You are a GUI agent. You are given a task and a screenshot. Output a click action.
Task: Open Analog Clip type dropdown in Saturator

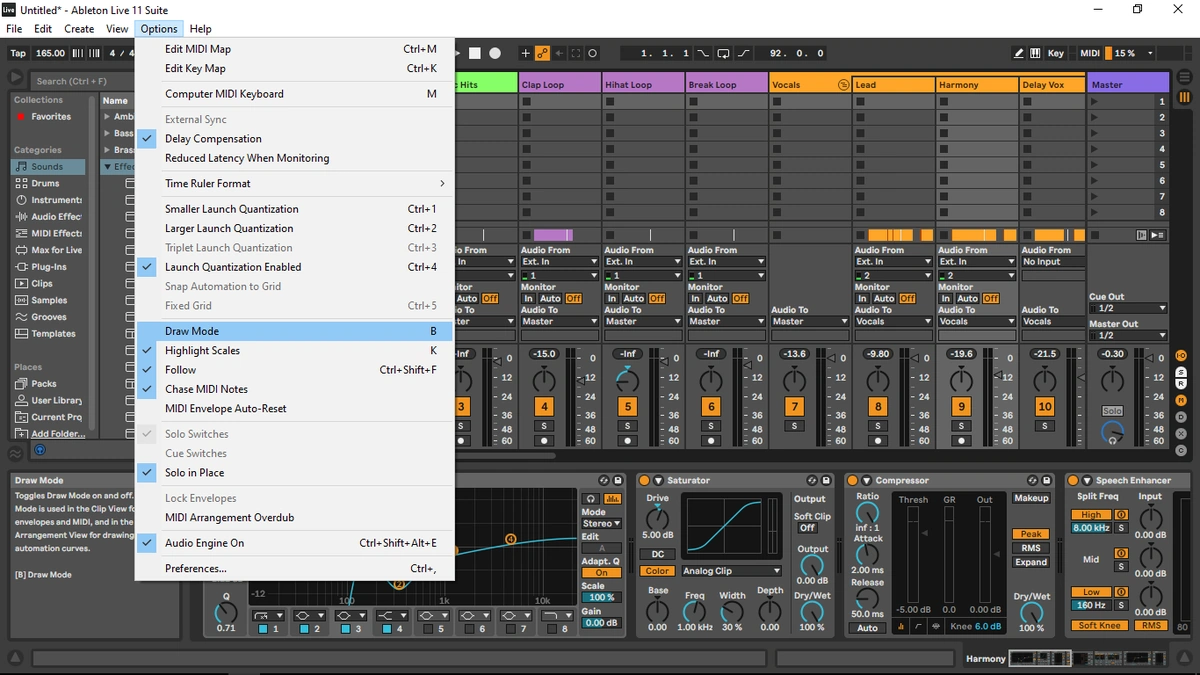[731, 571]
